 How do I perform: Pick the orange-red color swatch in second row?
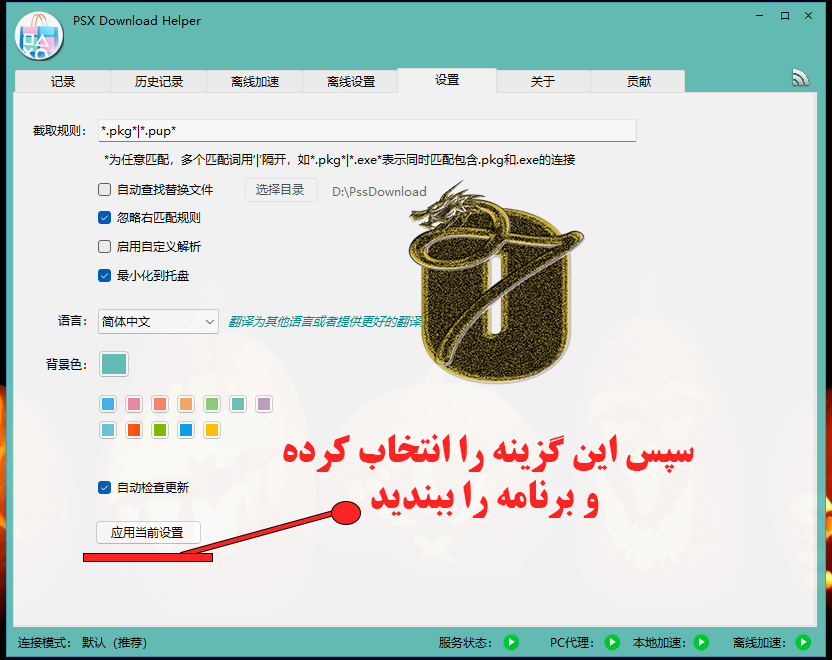click(134, 430)
